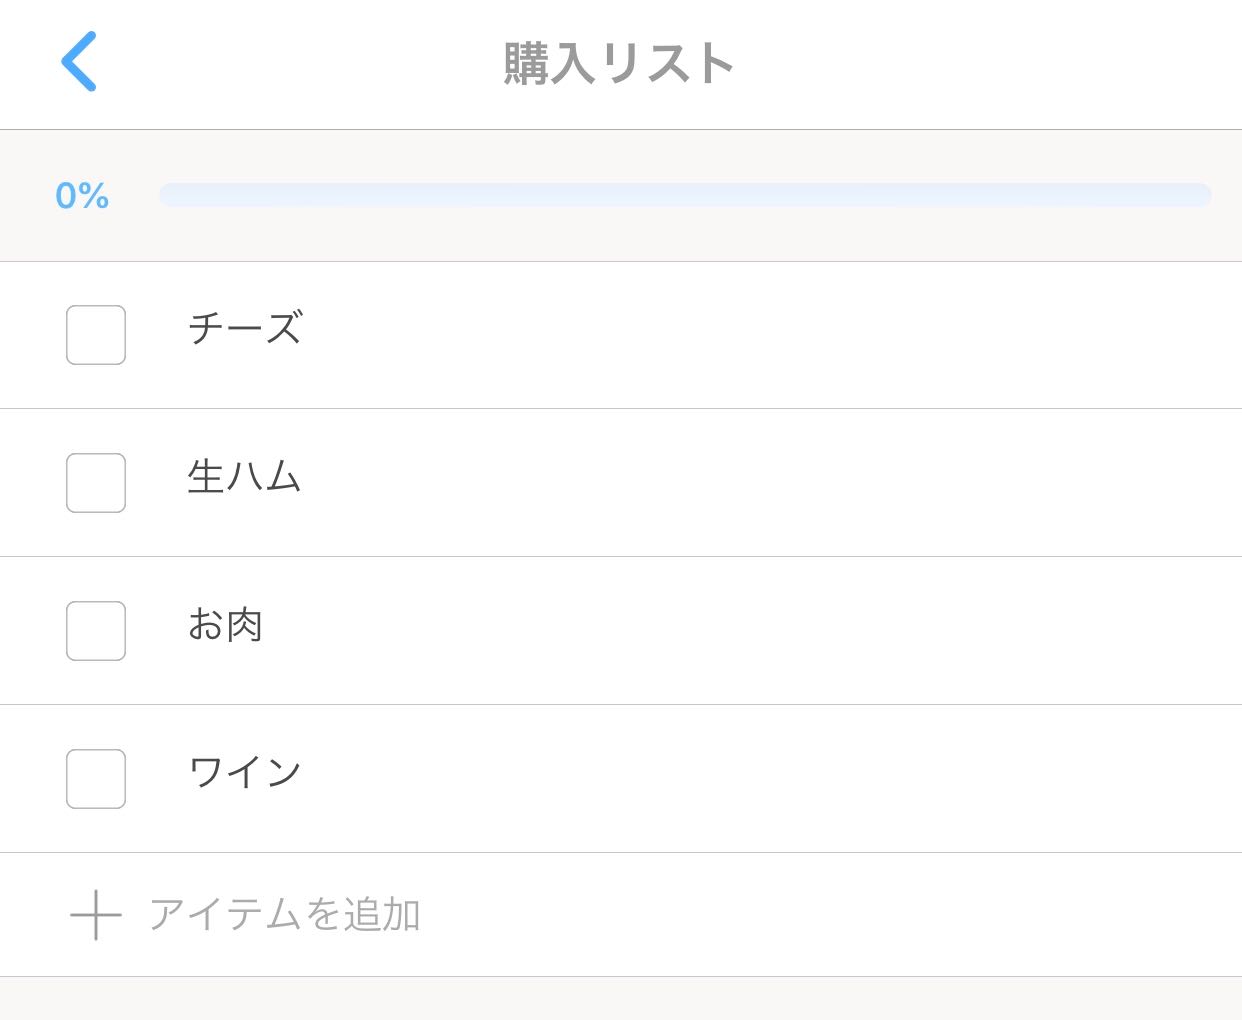
Task: Check off チーズ on the list
Action: coord(95,334)
